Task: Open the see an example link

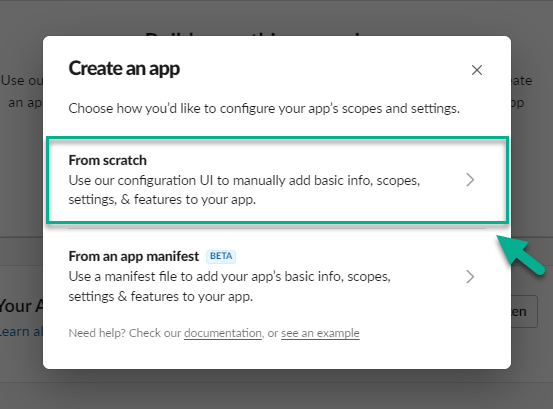Action: (320, 333)
